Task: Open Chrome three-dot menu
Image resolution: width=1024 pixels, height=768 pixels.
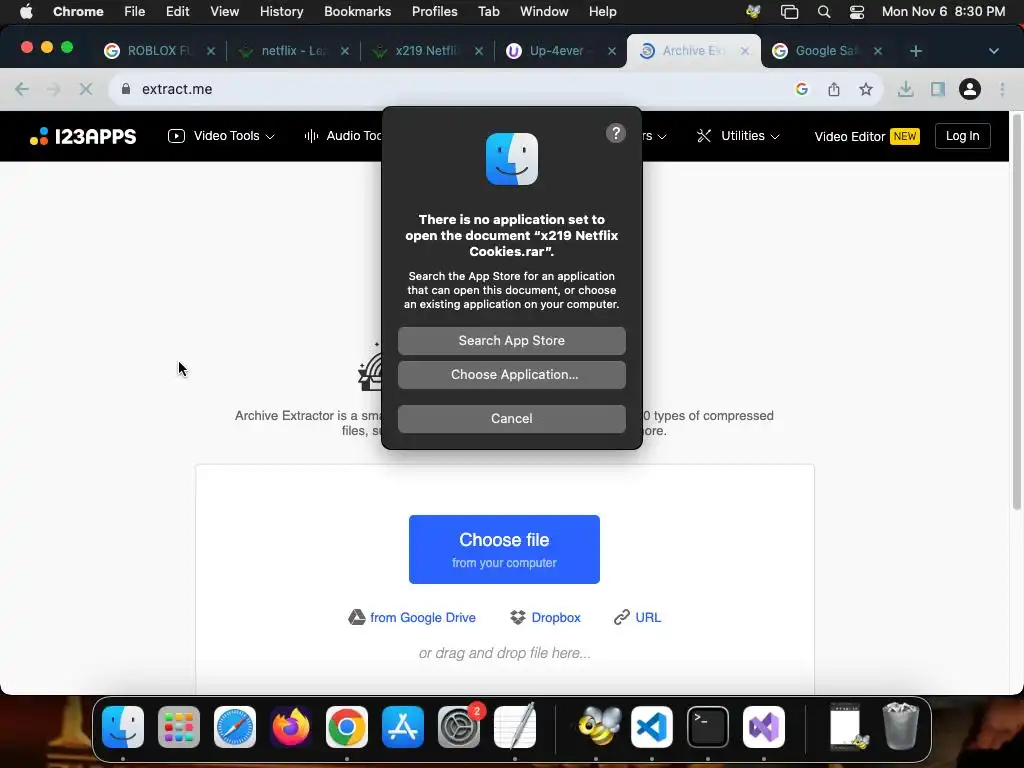Action: (x=1002, y=89)
